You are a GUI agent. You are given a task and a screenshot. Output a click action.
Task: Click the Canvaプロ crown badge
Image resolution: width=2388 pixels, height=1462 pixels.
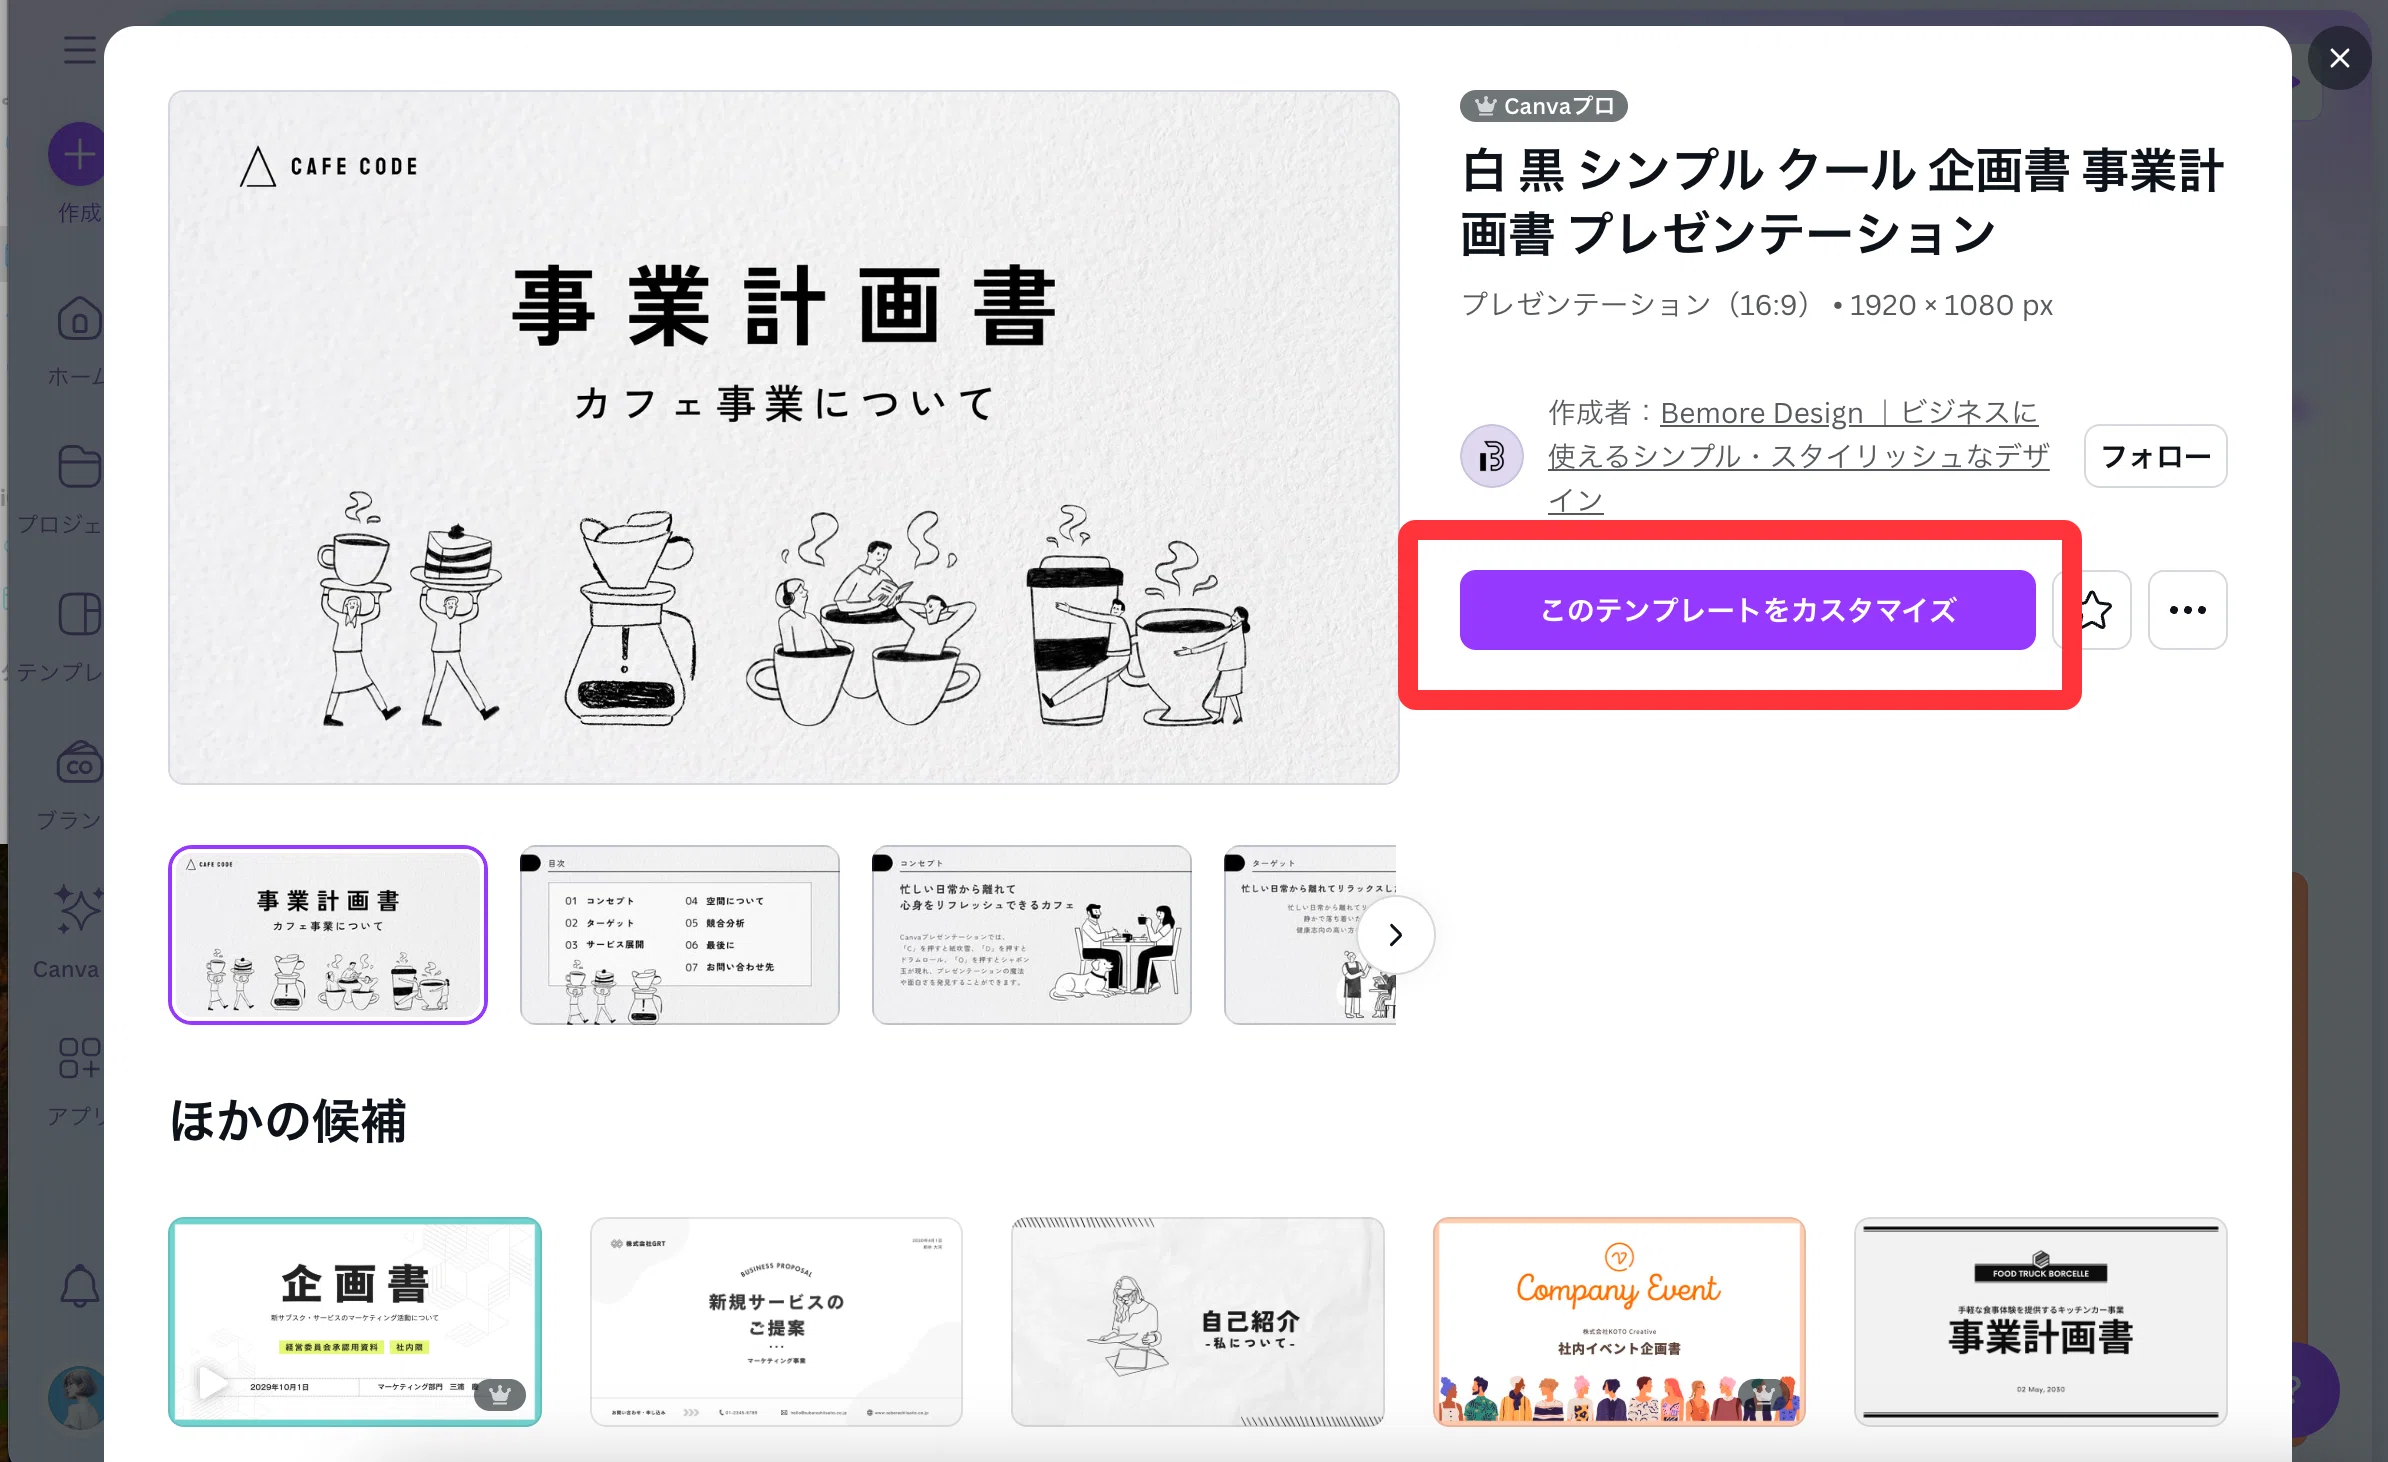(1543, 106)
